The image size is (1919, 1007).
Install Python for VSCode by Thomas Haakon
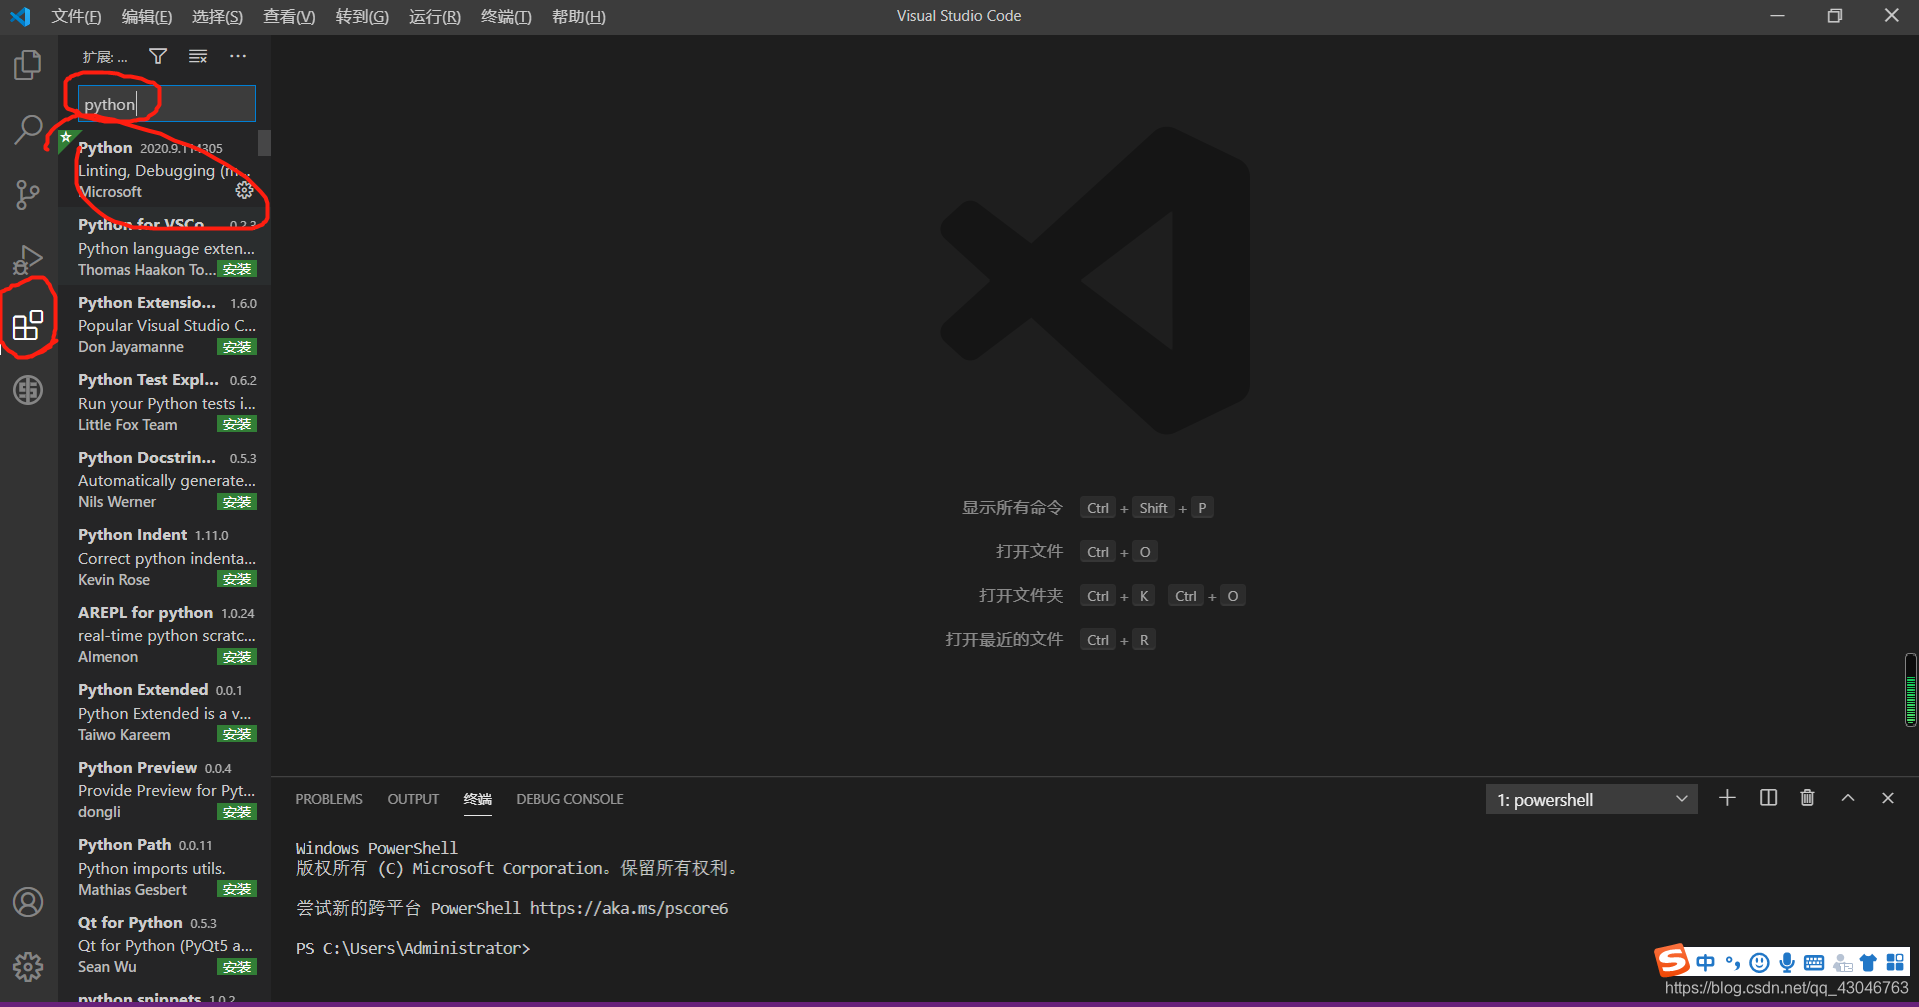238,269
